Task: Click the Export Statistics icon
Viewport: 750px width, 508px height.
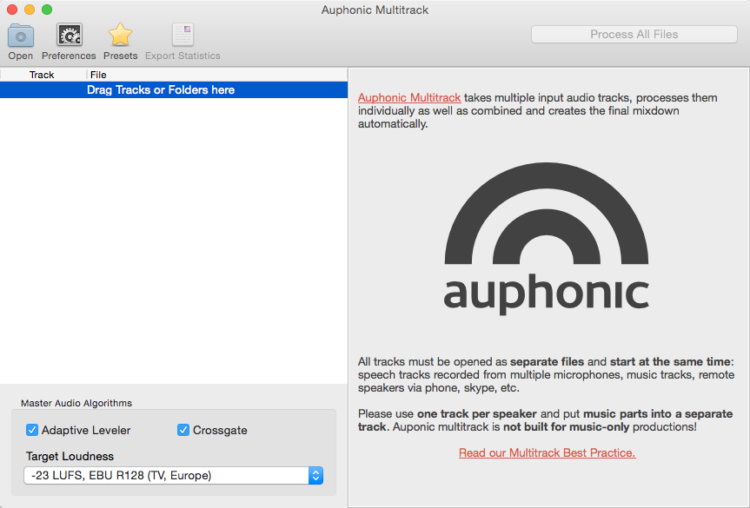Action: pyautogui.click(x=183, y=35)
